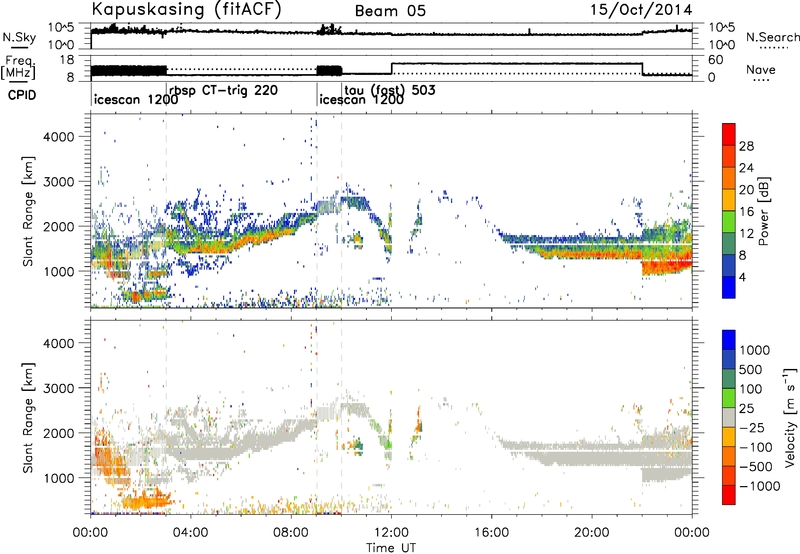Click the "N.Search" legend label
800x554 pixels.
click(x=772, y=37)
